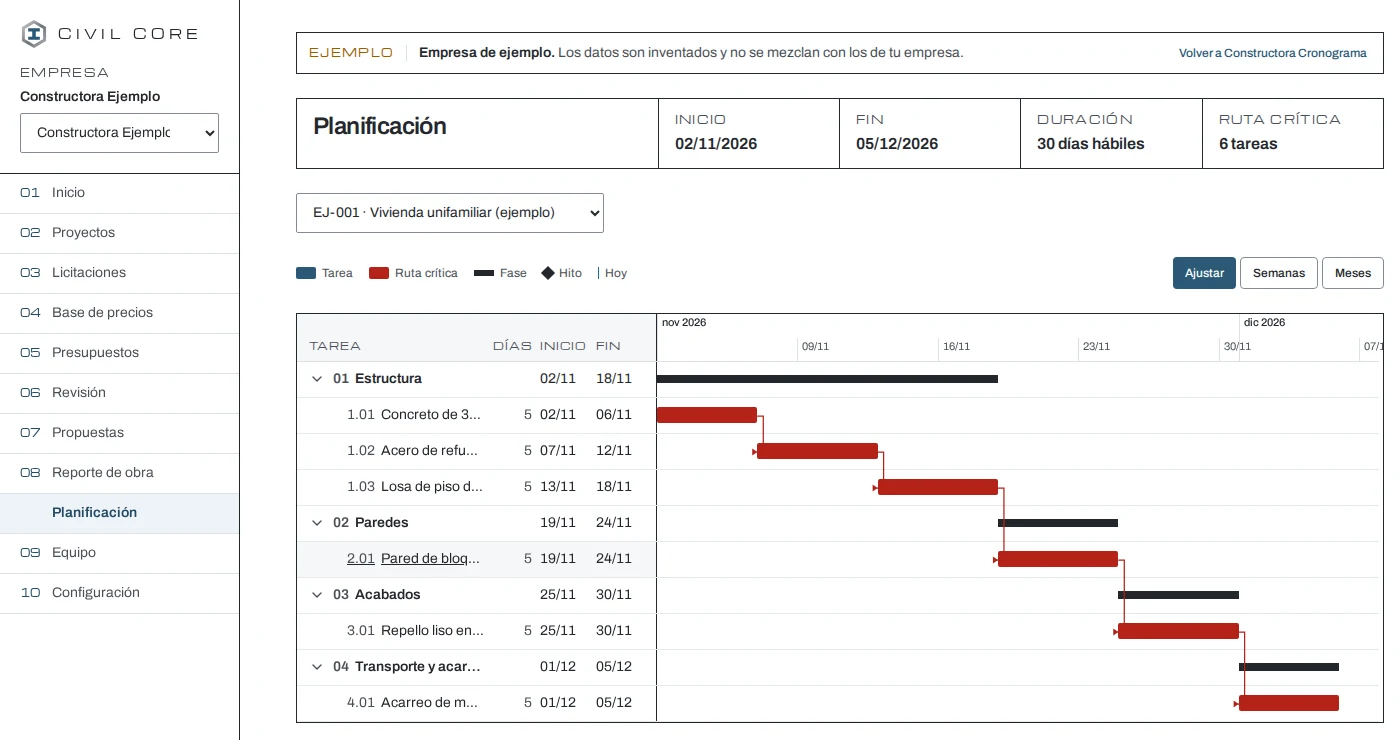This screenshot has height=740, width=1400.
Task: Follow Volver a Constructora Cronograma link
Action: 1272,53
